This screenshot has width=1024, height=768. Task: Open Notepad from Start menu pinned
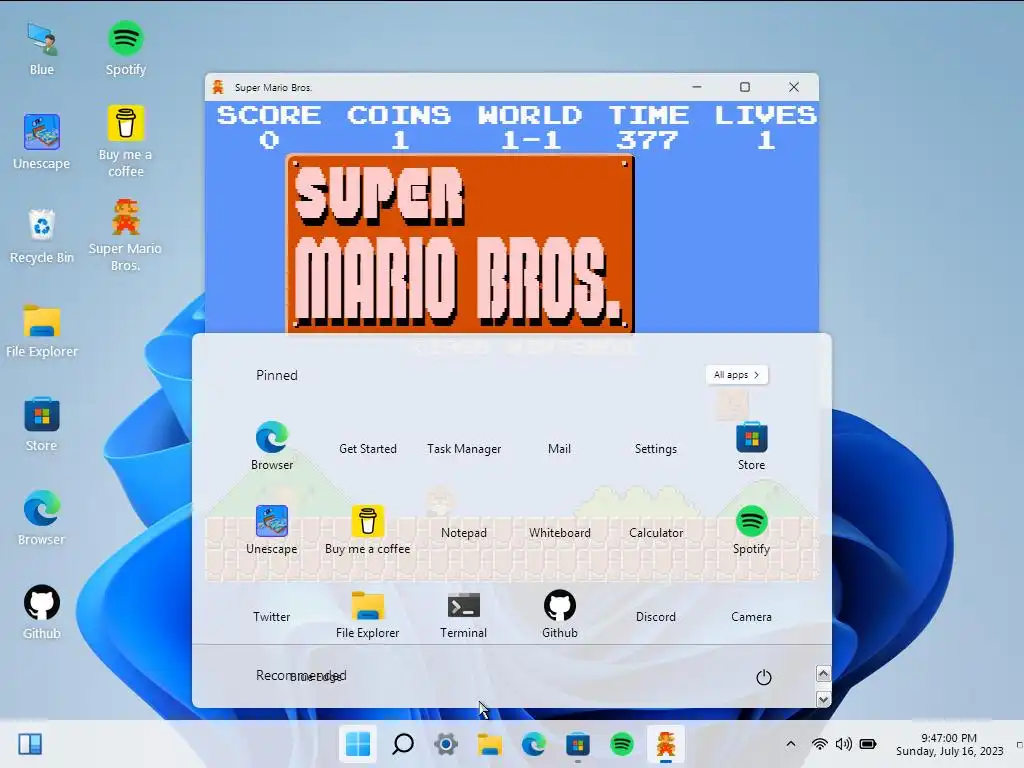tap(464, 532)
